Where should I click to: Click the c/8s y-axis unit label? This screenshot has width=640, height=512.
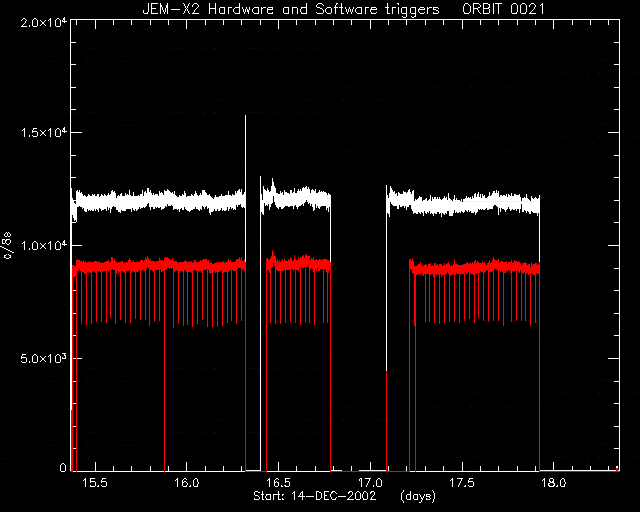[x=7, y=245]
